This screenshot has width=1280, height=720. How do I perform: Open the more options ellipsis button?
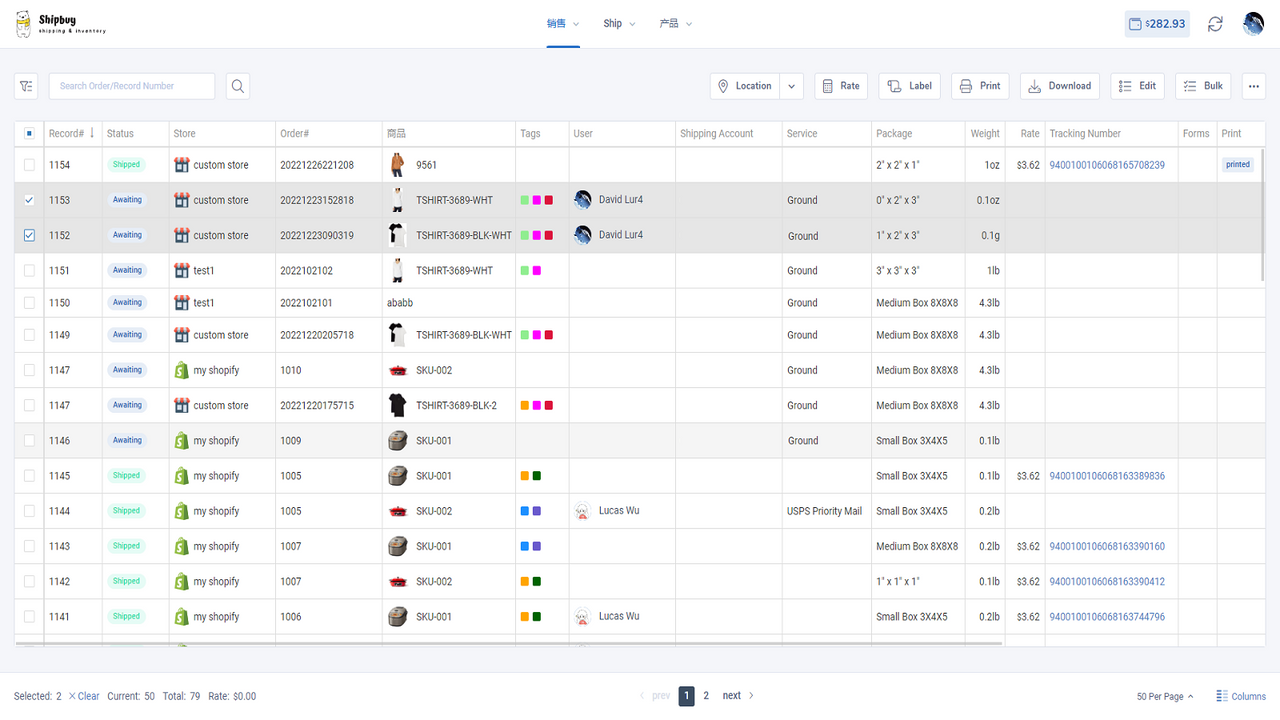point(1254,86)
